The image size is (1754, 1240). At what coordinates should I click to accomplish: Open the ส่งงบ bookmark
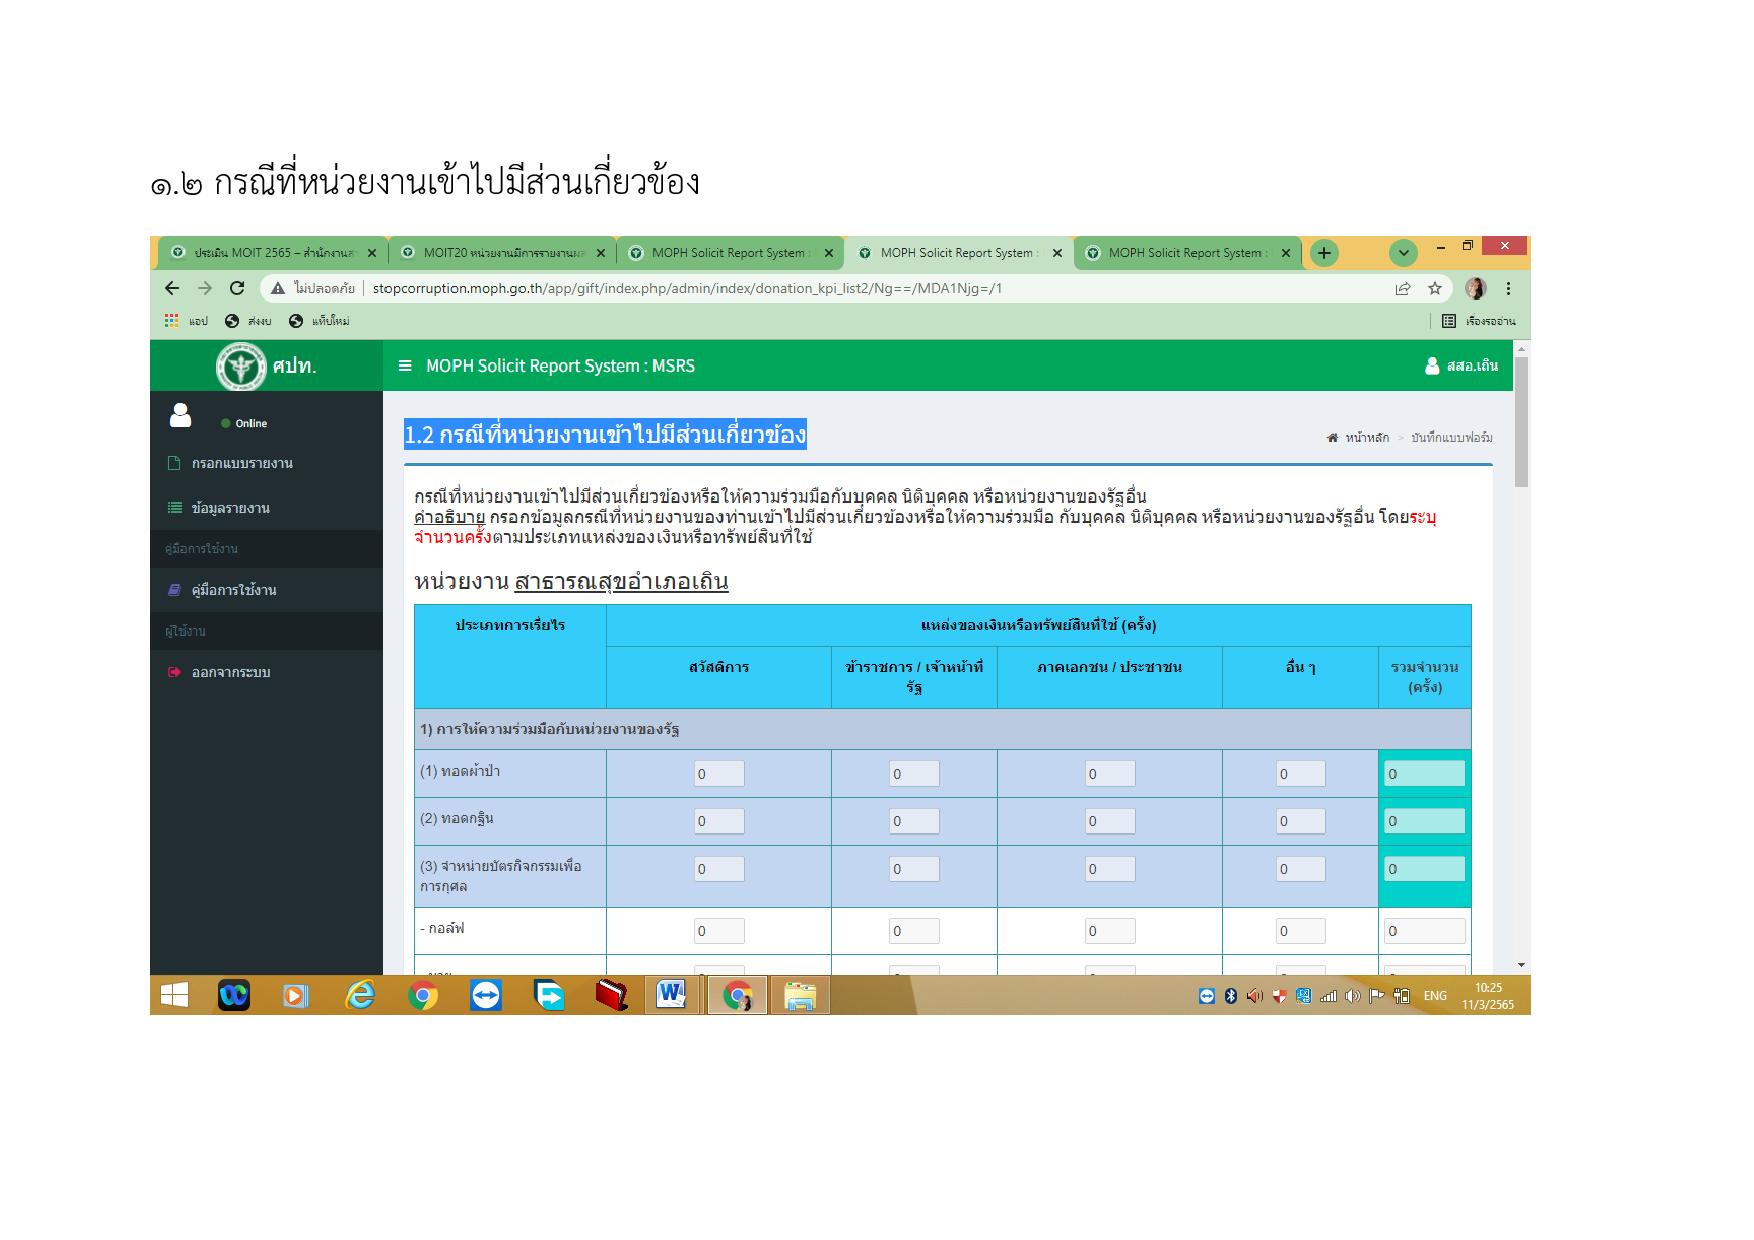[249, 321]
